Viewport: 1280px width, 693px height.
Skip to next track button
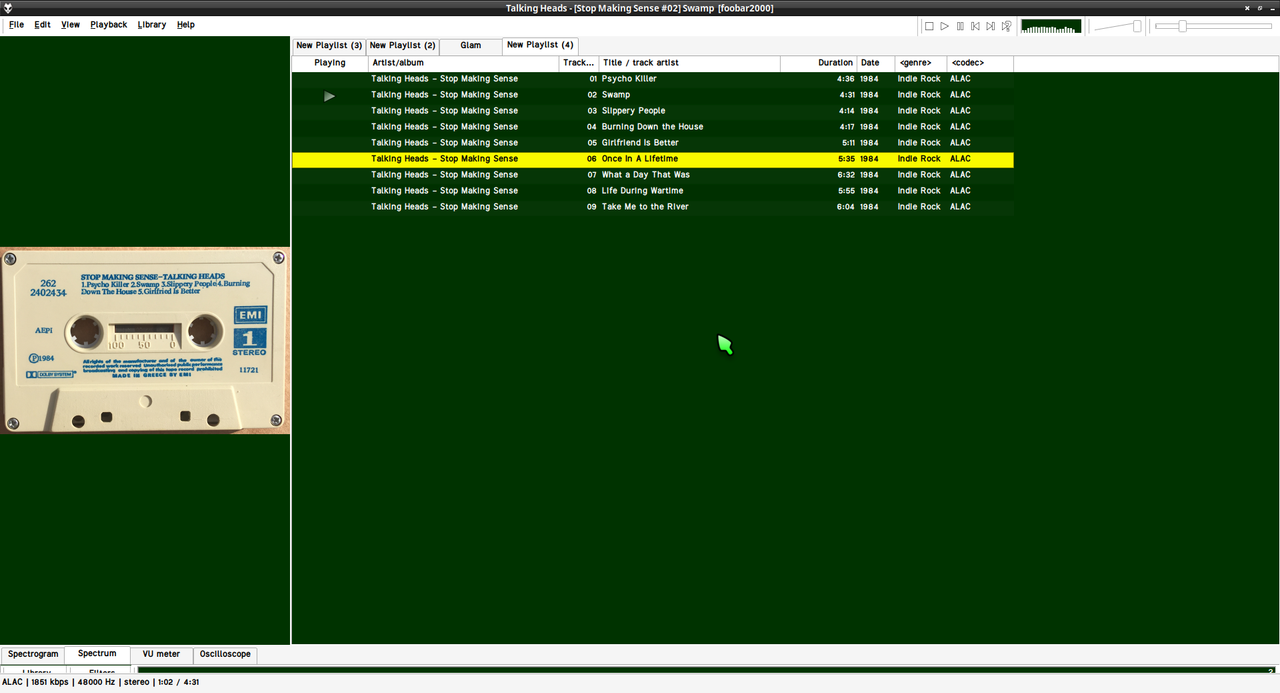point(990,26)
